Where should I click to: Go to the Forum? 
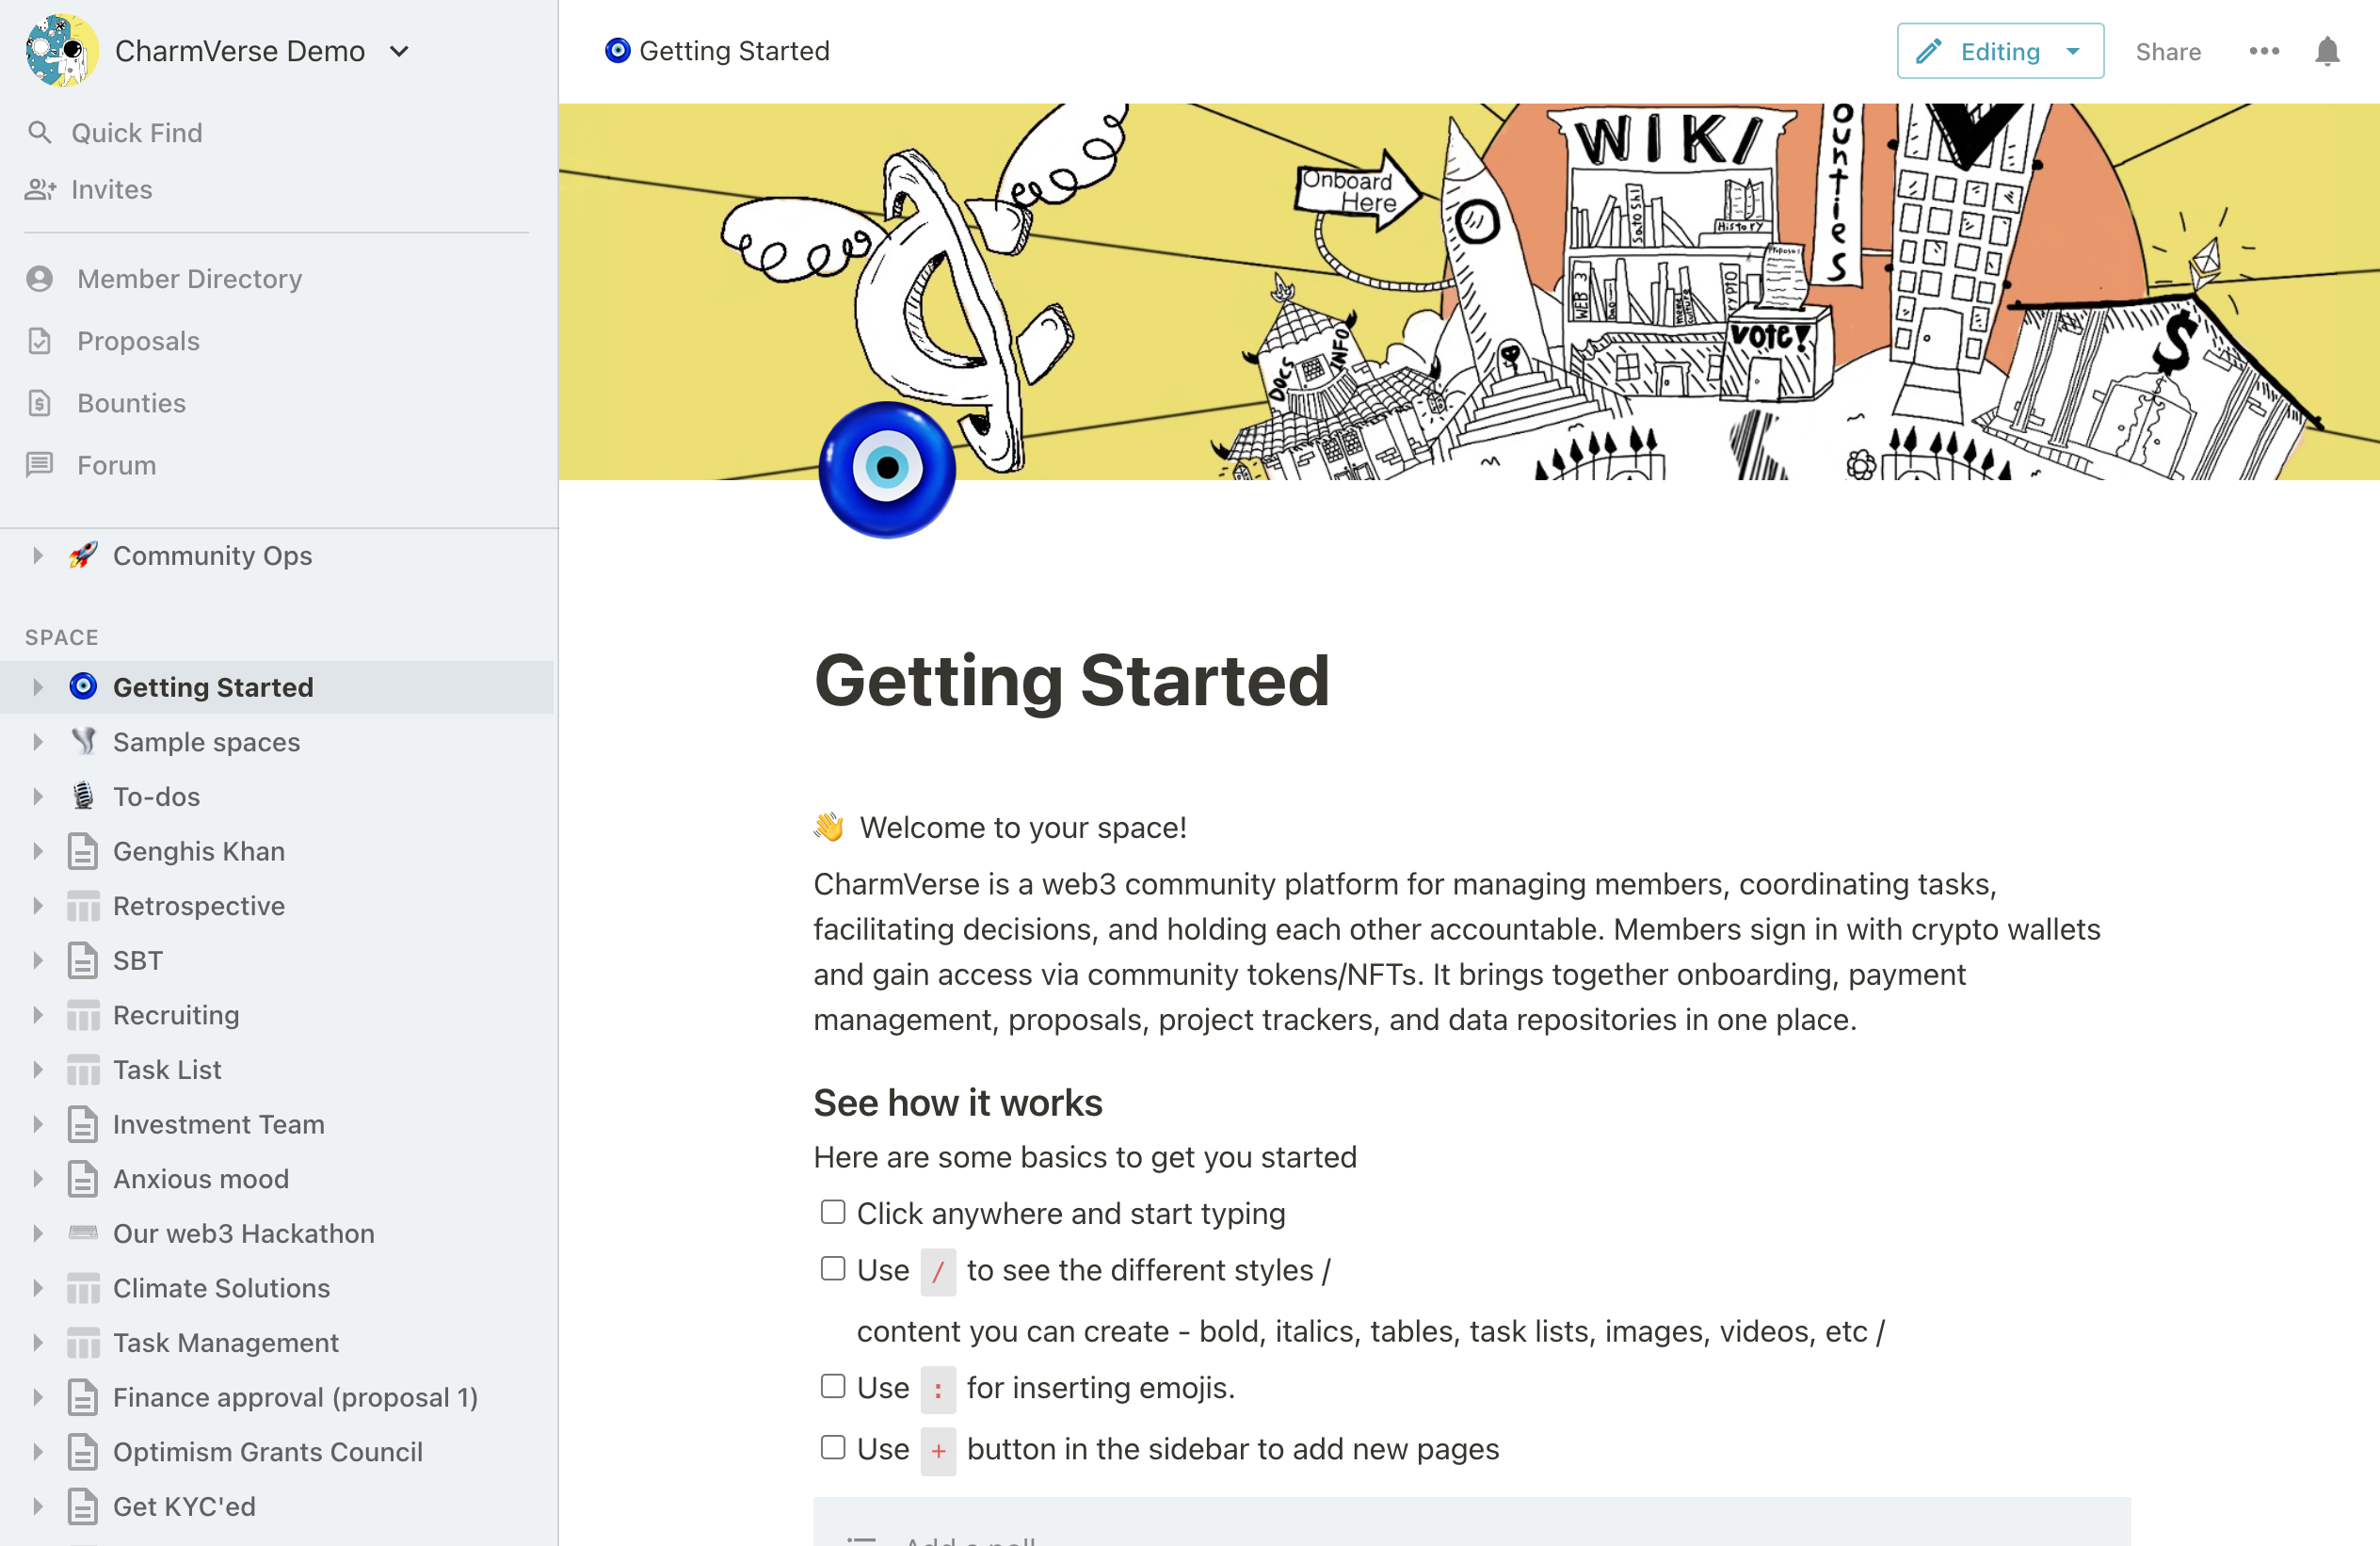click(x=116, y=465)
